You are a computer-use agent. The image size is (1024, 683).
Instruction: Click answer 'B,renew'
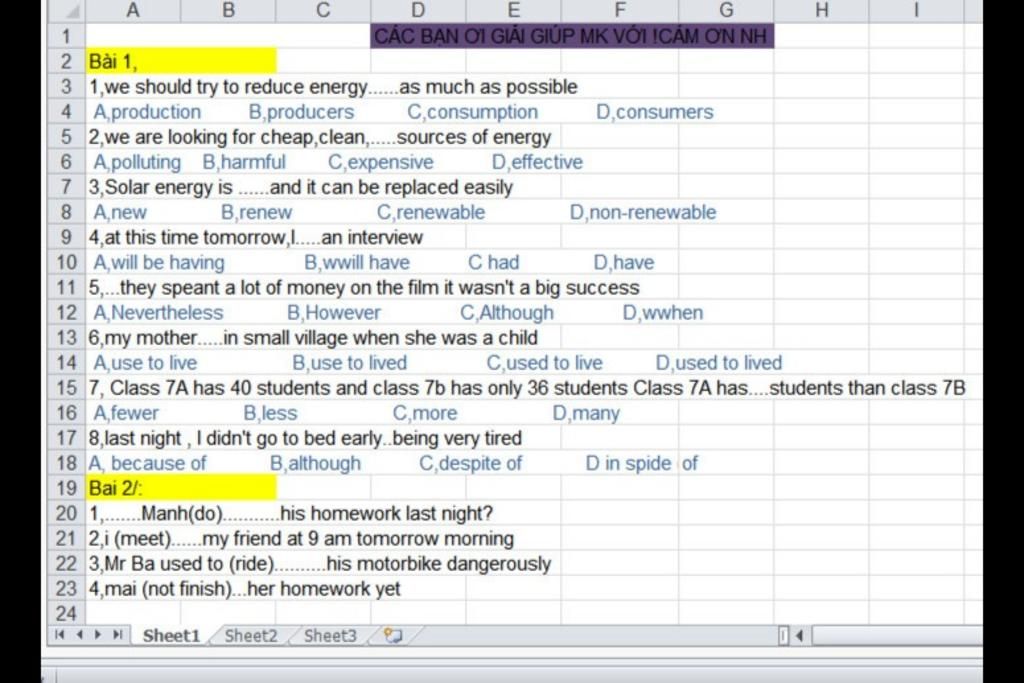(257, 212)
